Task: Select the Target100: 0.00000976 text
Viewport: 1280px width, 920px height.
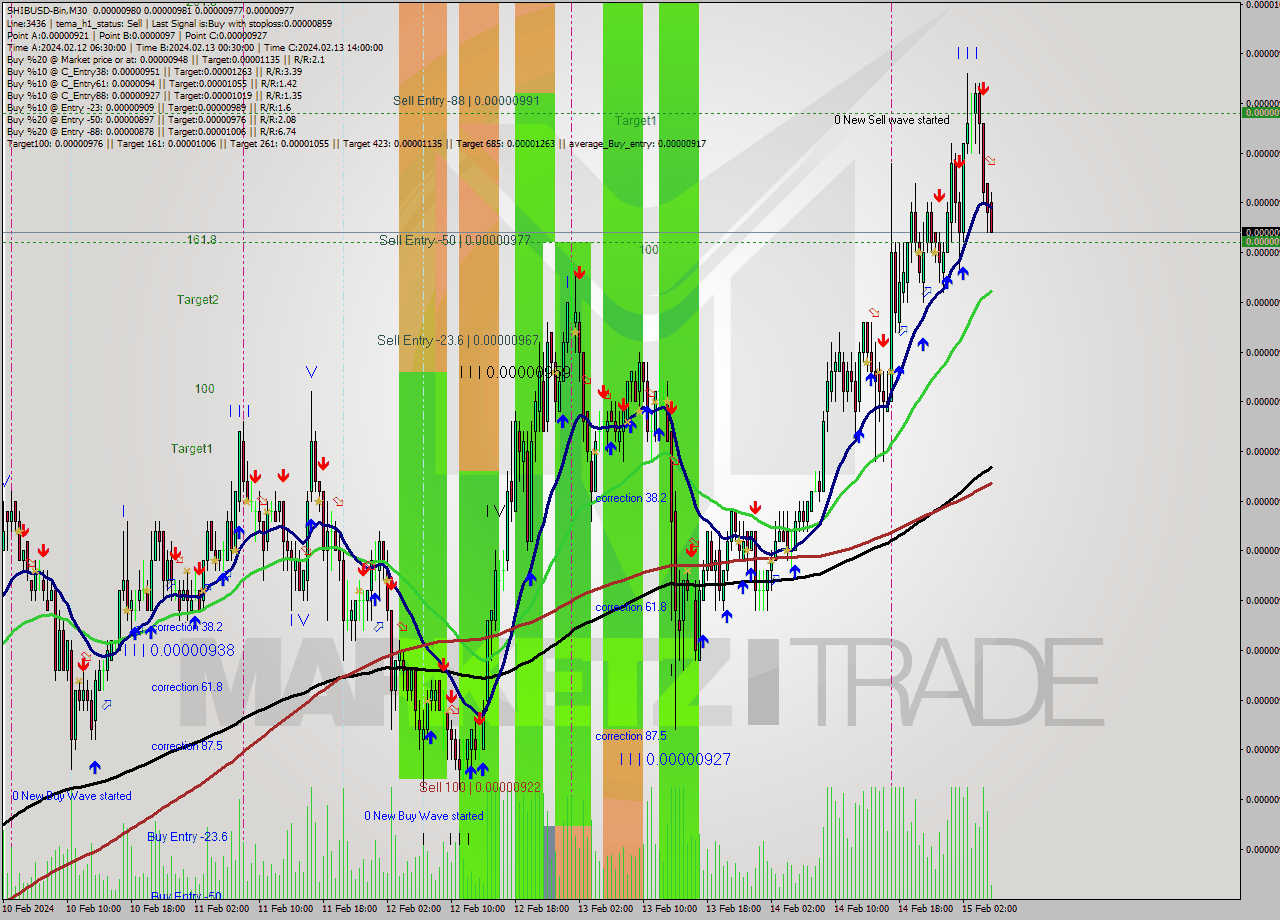Action: (55, 143)
